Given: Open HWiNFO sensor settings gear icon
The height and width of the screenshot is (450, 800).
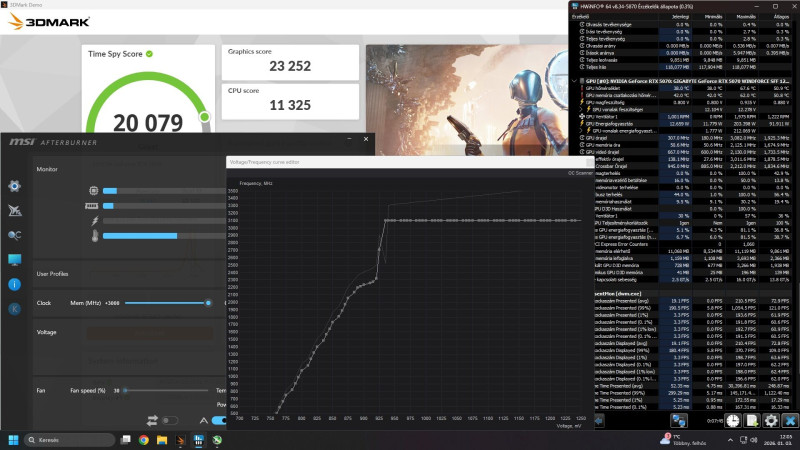Looking at the screenshot, I should click(771, 420).
